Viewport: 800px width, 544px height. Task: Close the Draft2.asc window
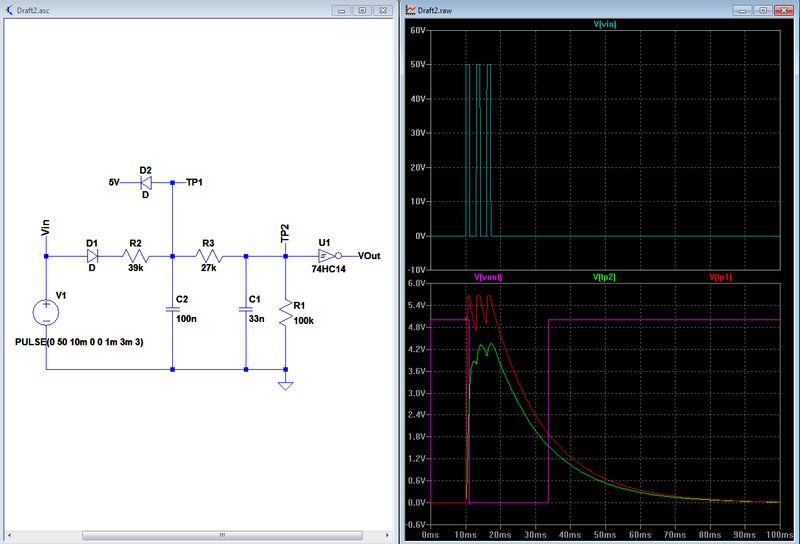point(382,10)
